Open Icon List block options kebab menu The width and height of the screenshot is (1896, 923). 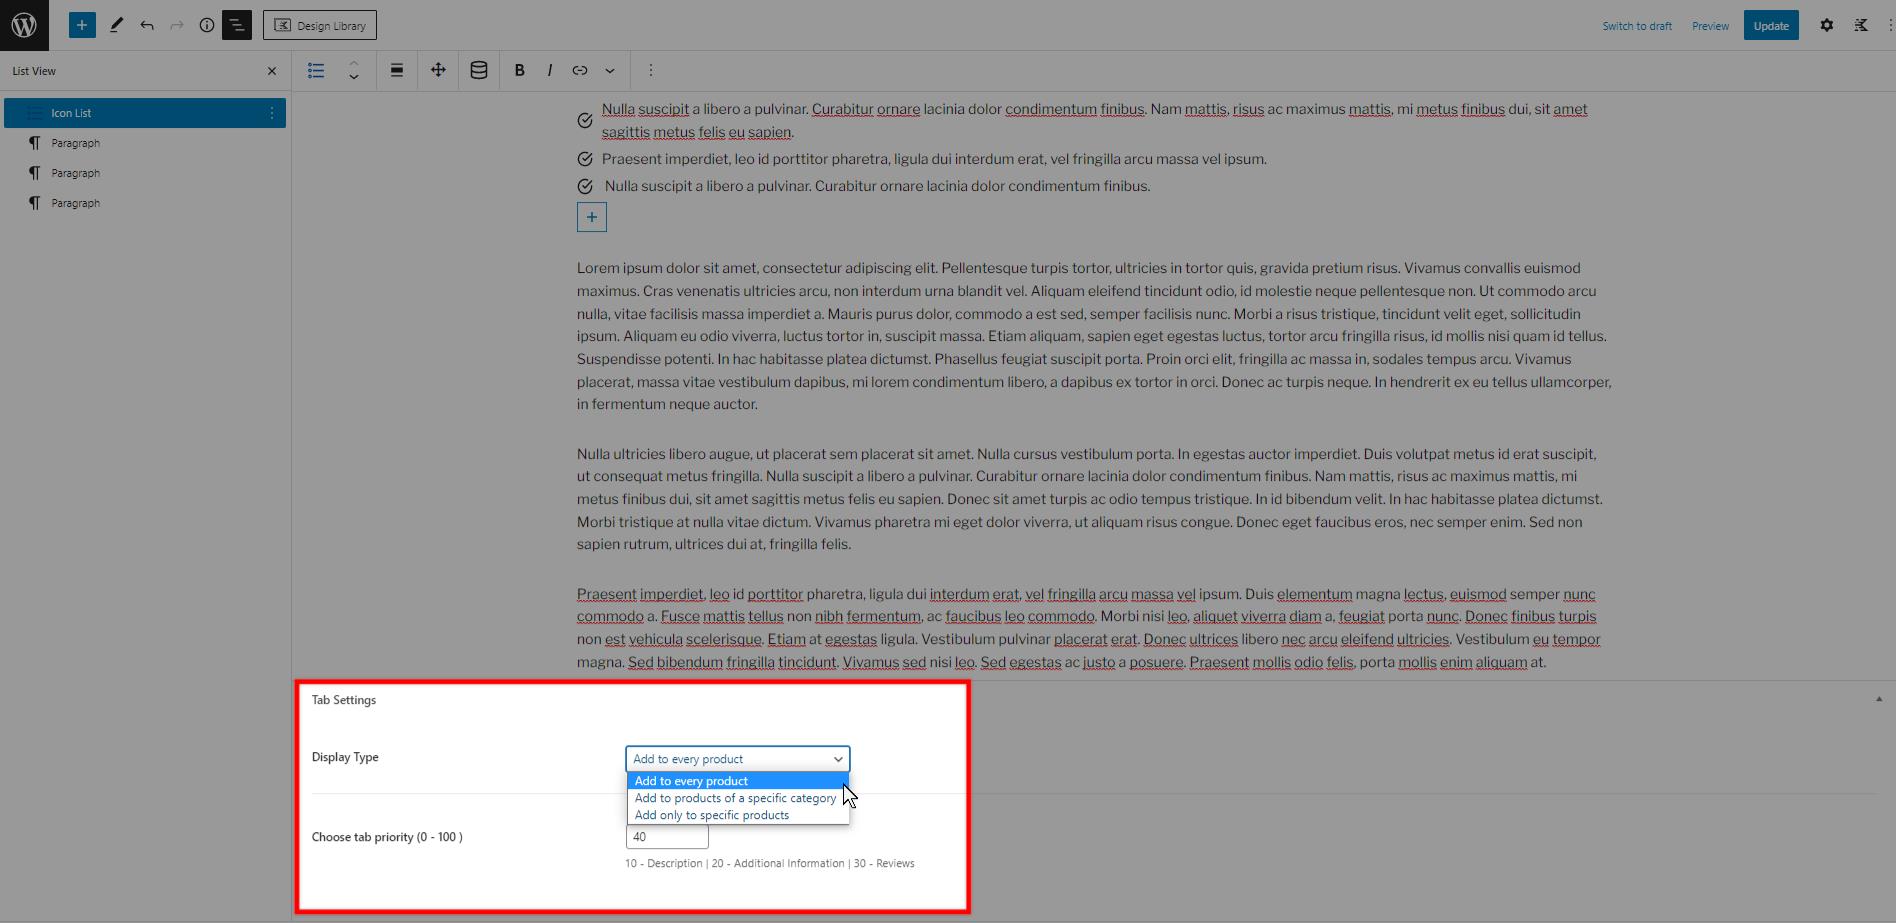[x=271, y=112]
